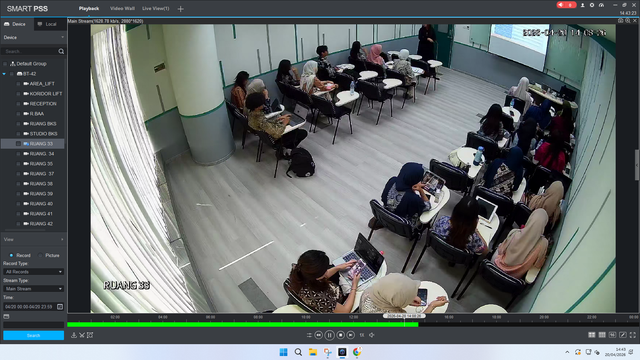Open File Explorer from taskbar
Image resolution: width=640 pixels, height=360 pixels.
point(313,352)
